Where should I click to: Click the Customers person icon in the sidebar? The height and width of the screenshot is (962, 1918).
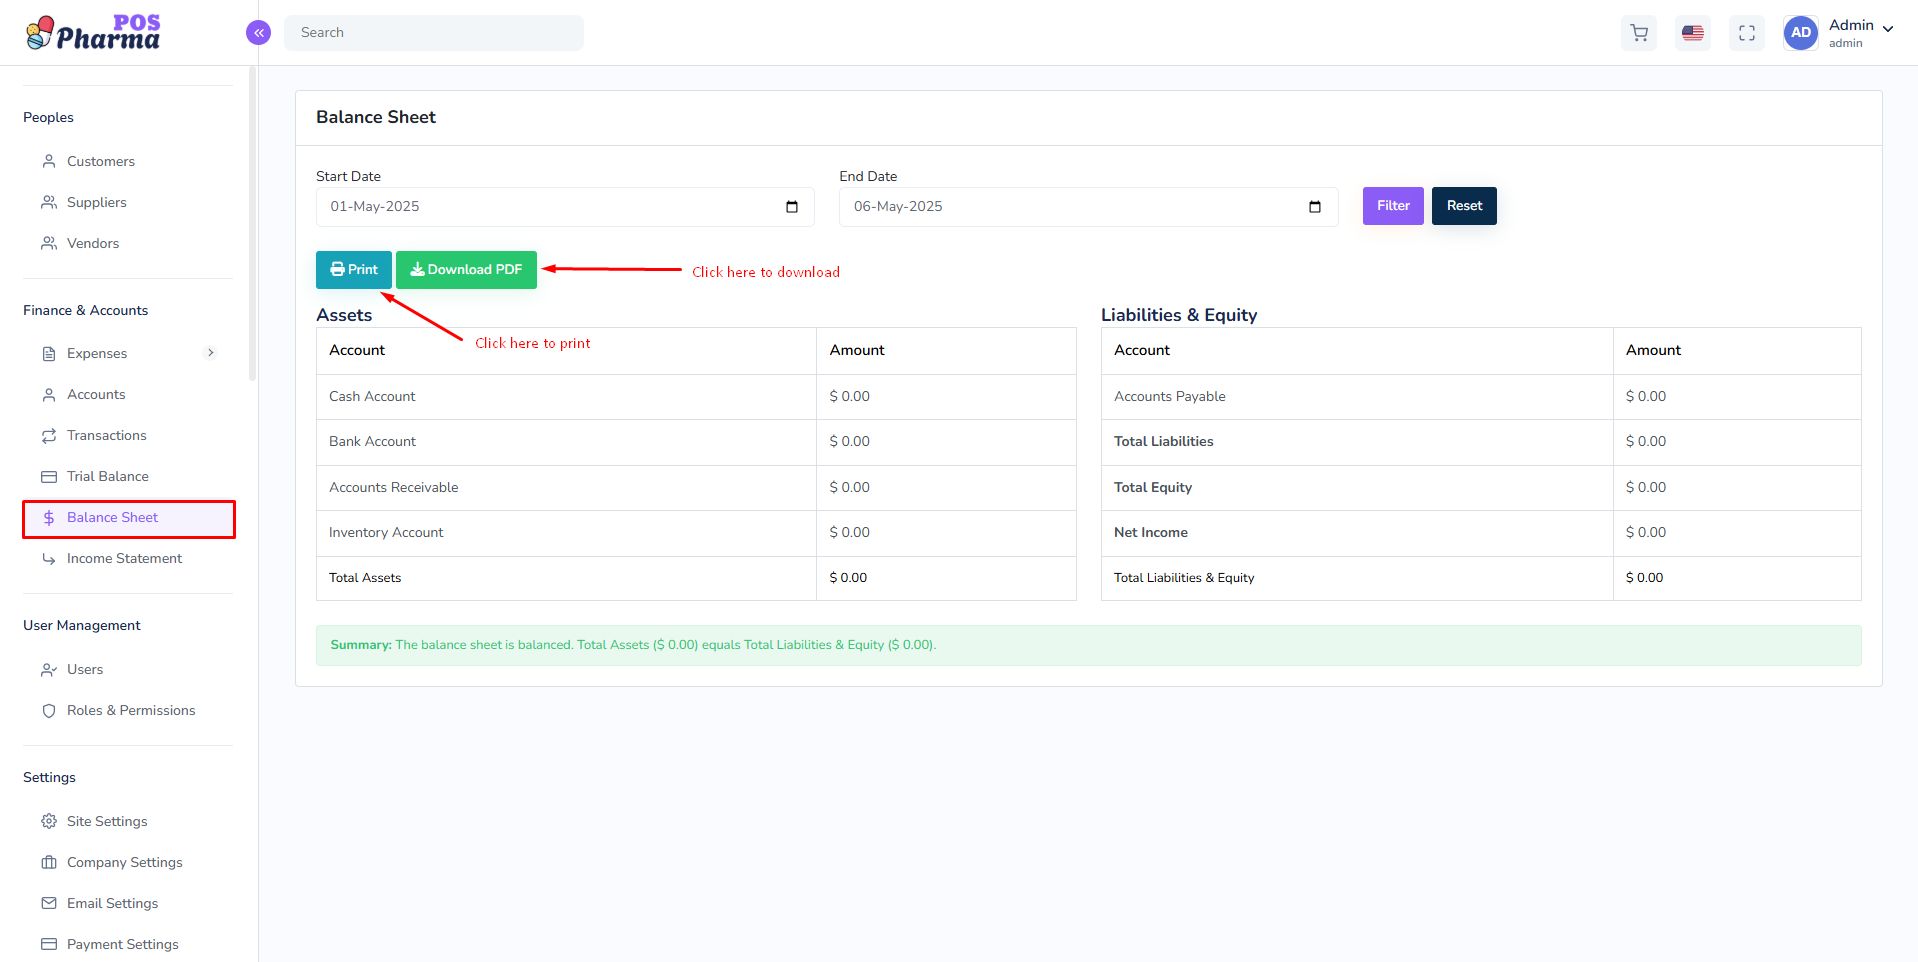pyautogui.click(x=49, y=161)
